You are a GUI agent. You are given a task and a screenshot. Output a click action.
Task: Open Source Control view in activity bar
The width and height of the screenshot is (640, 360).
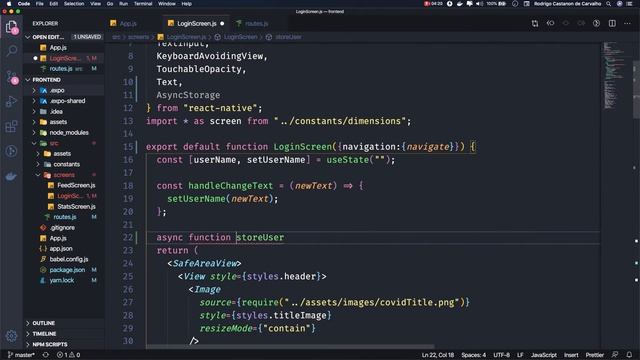pyautogui.click(x=11, y=76)
